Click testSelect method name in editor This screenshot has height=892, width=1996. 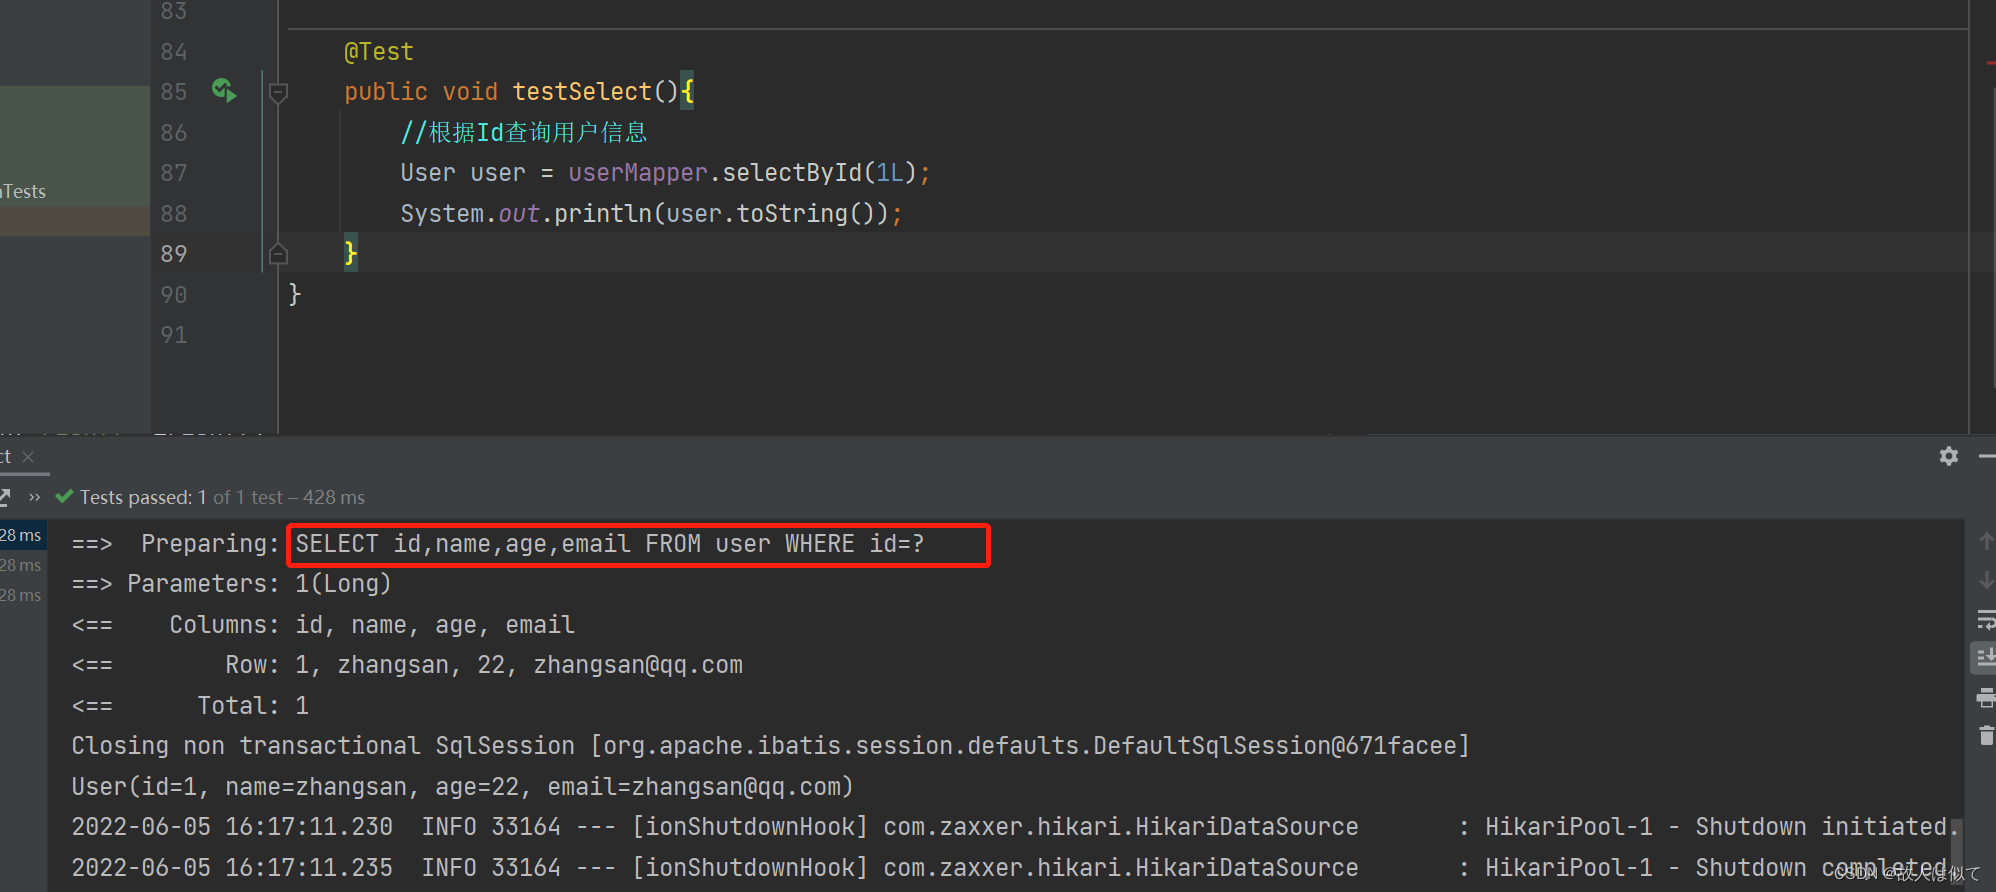click(581, 92)
